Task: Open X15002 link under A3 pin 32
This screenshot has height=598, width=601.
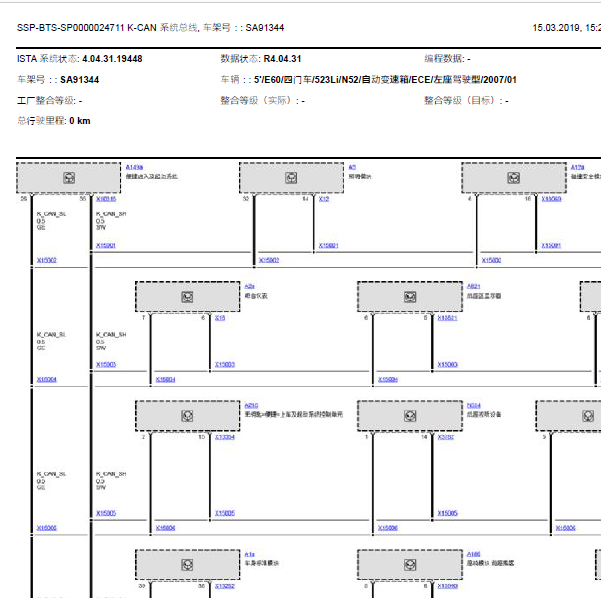Action: point(269,260)
